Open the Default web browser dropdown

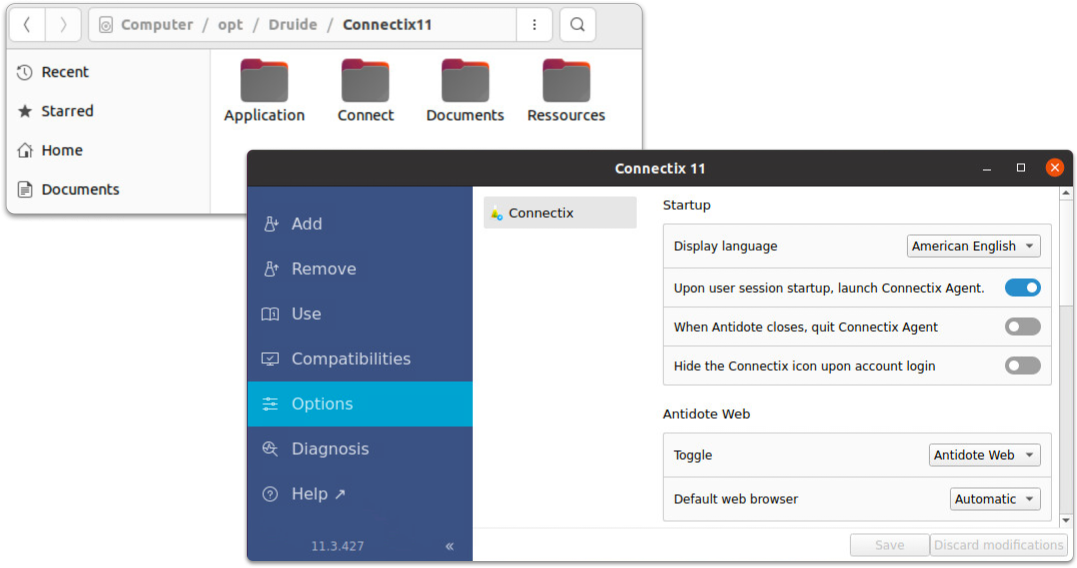point(994,499)
